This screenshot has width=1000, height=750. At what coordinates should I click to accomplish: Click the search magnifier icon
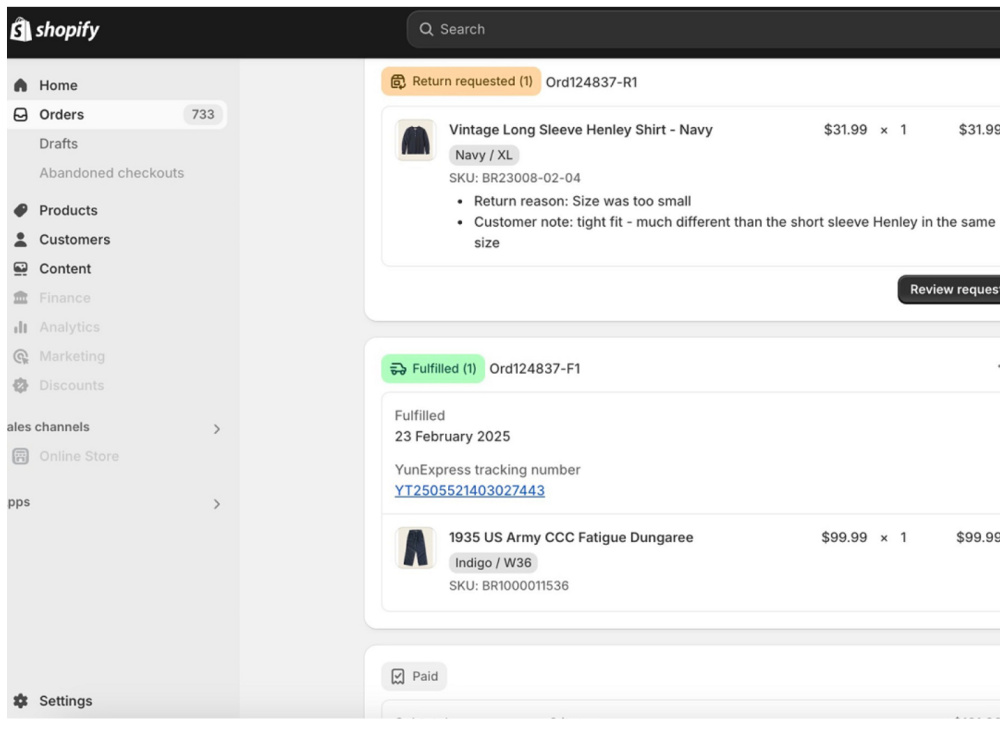[426, 29]
